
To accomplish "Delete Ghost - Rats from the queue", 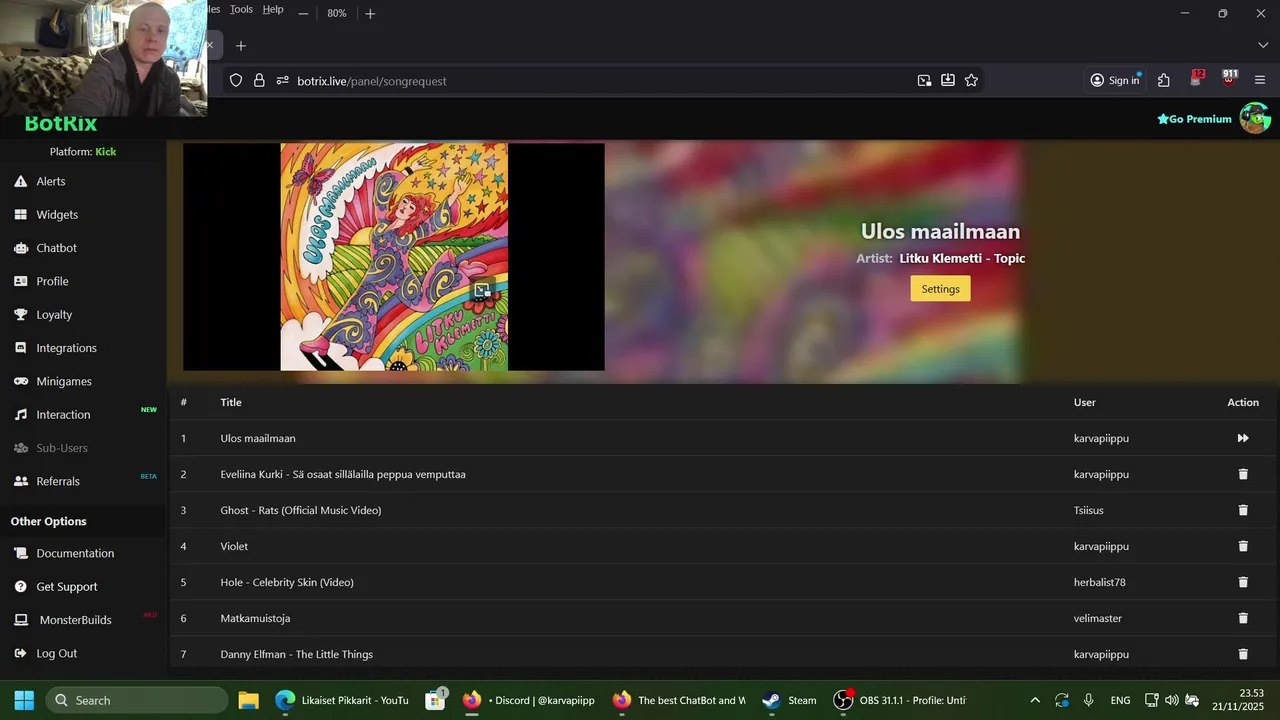I will click(1243, 510).
